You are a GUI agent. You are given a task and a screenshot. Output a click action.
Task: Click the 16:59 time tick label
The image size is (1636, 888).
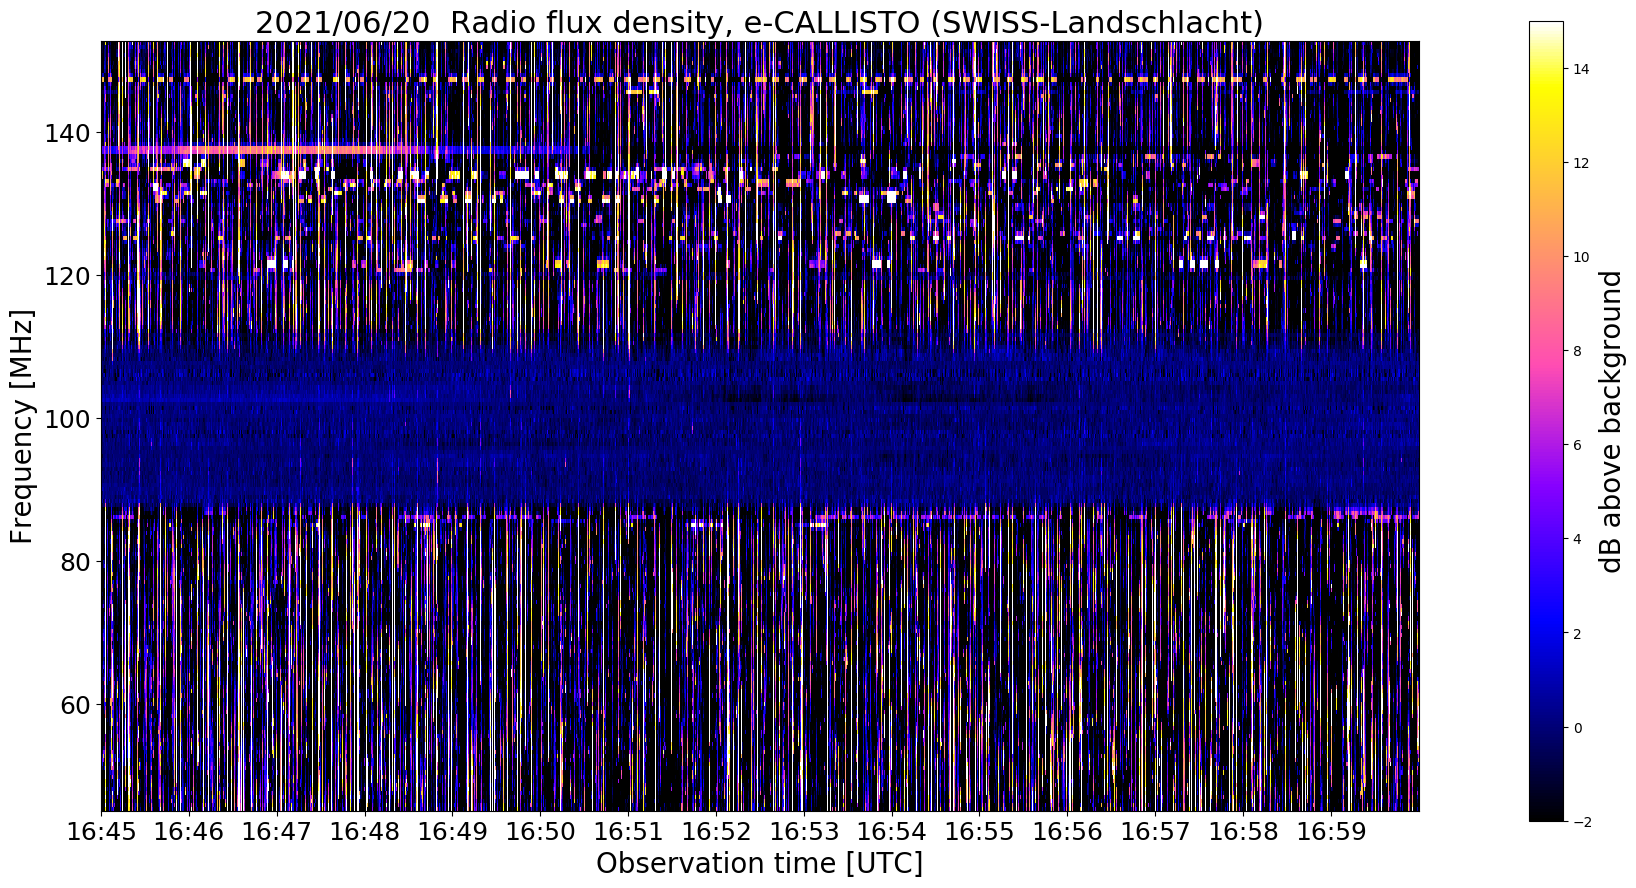1331,832
